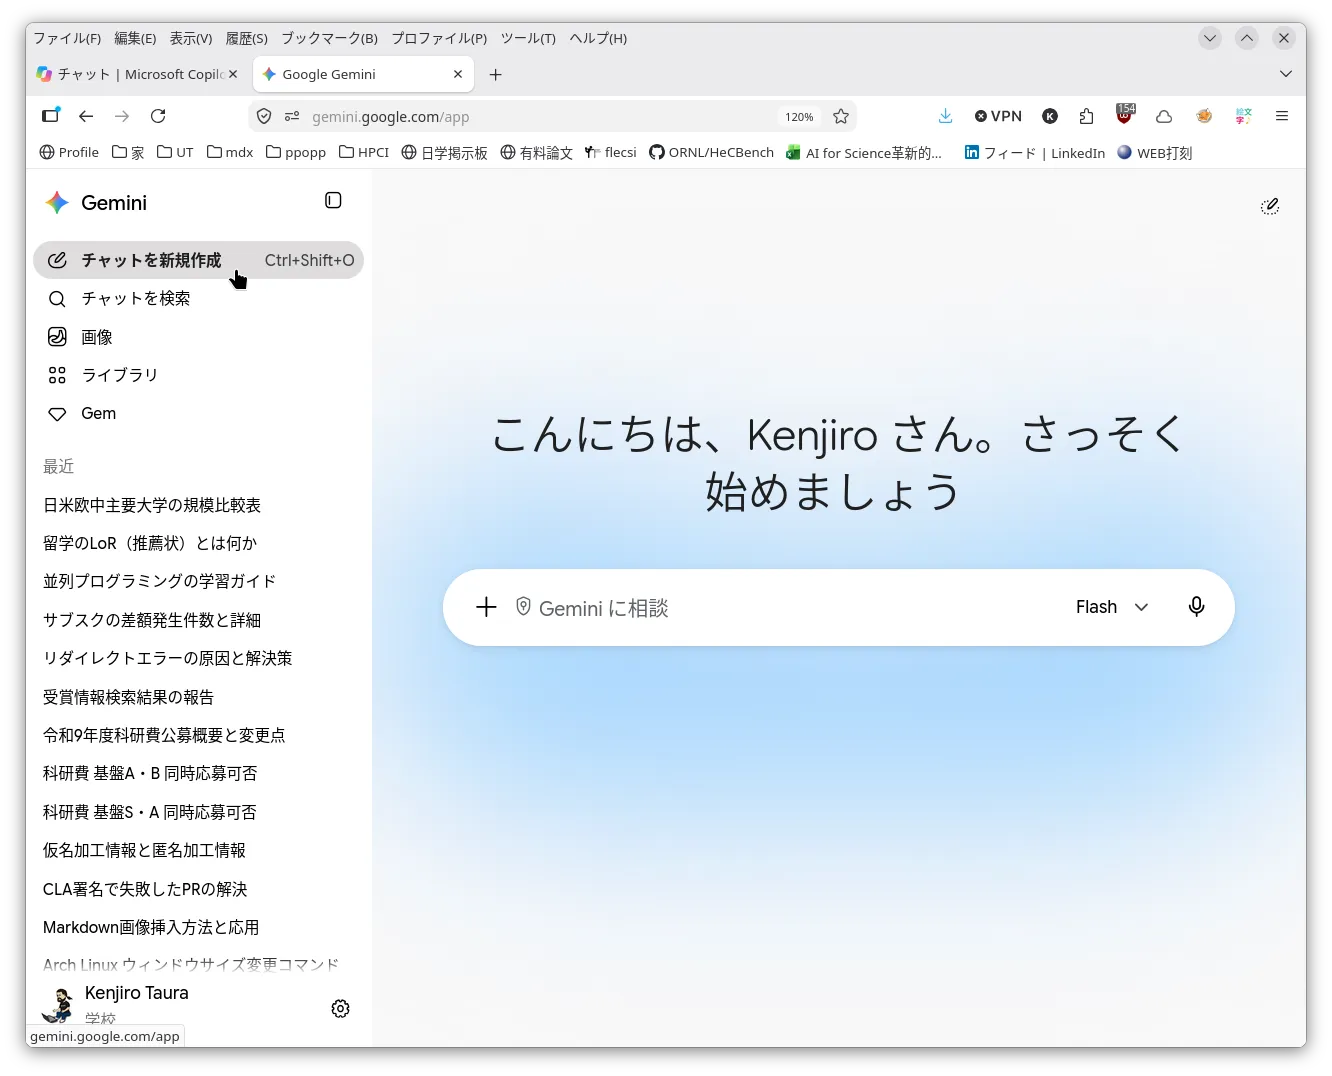Open the Gem section
1332x1076 pixels.
198,413
